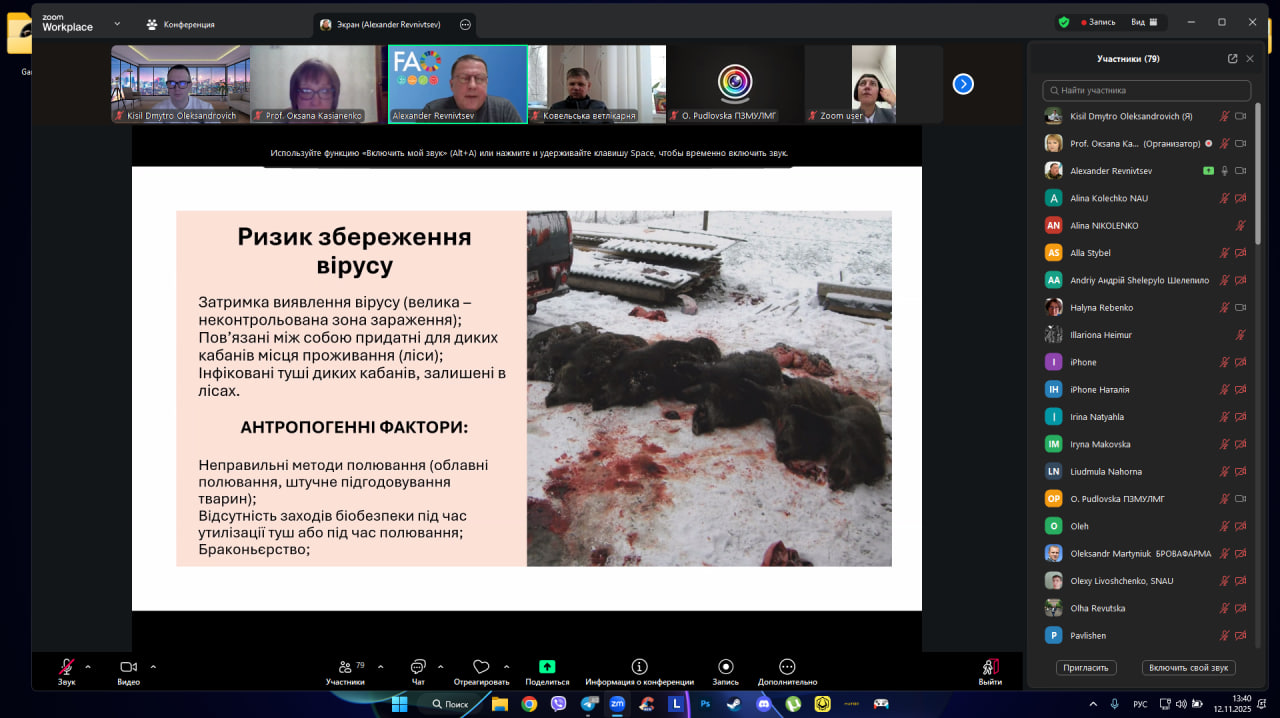The image size is (1280, 718).
Task: Open the Дополнительно more options icon
Action: [787, 667]
